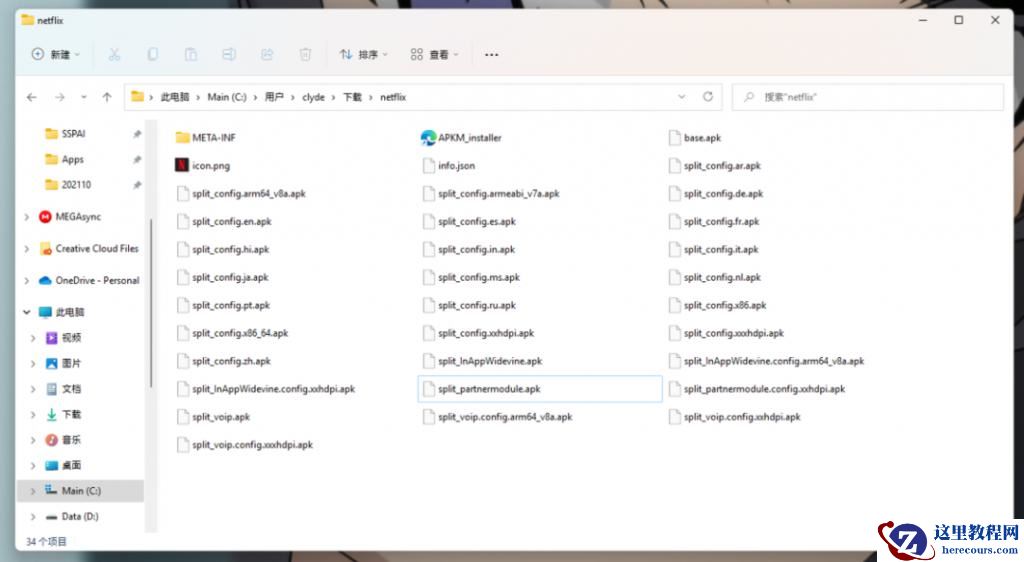Select split_config.armeabi_v7a.apk
This screenshot has width=1024, height=562.
coord(491,194)
